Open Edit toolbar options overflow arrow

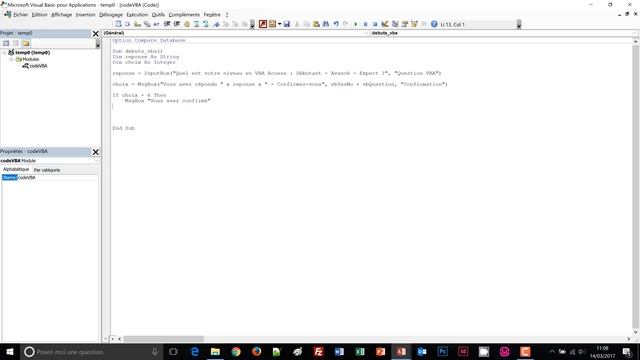(x=252, y=24)
